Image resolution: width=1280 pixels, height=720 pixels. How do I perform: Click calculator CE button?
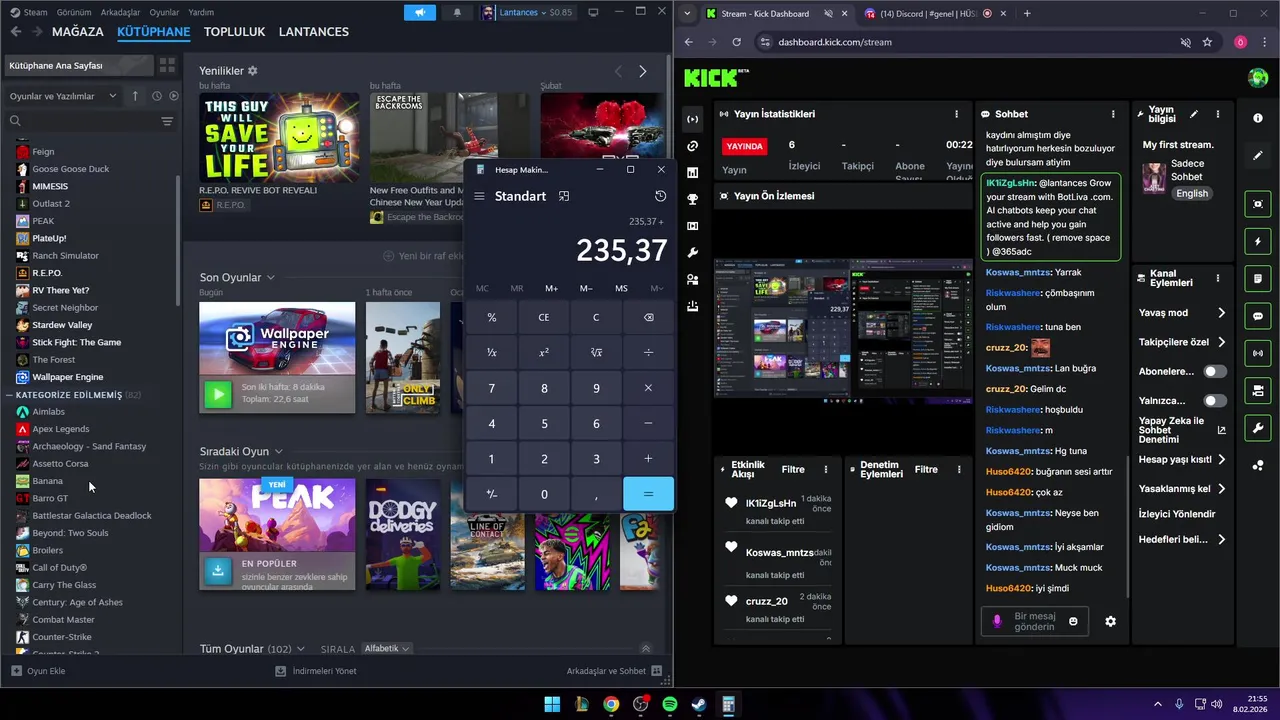(x=544, y=317)
